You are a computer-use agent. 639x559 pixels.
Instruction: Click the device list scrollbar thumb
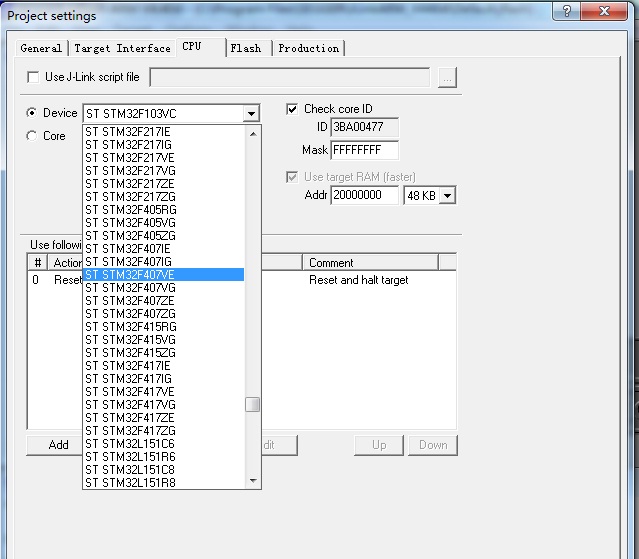click(x=253, y=405)
